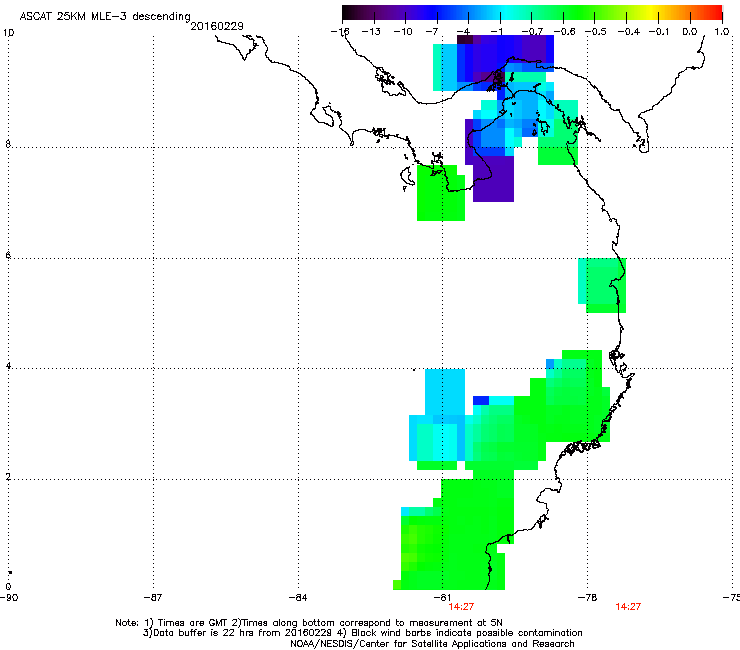Click the latitude axis label '8'
The image size is (740, 650).
(x=8, y=144)
